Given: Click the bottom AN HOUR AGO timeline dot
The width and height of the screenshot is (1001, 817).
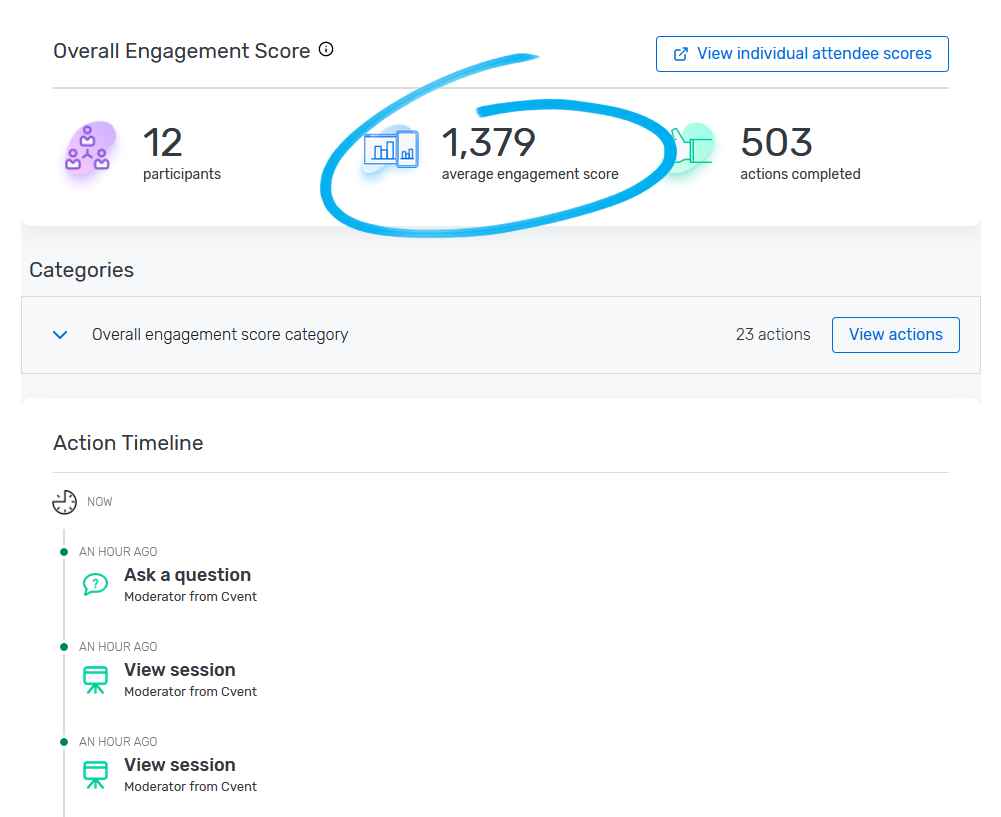Looking at the screenshot, I should [x=65, y=740].
